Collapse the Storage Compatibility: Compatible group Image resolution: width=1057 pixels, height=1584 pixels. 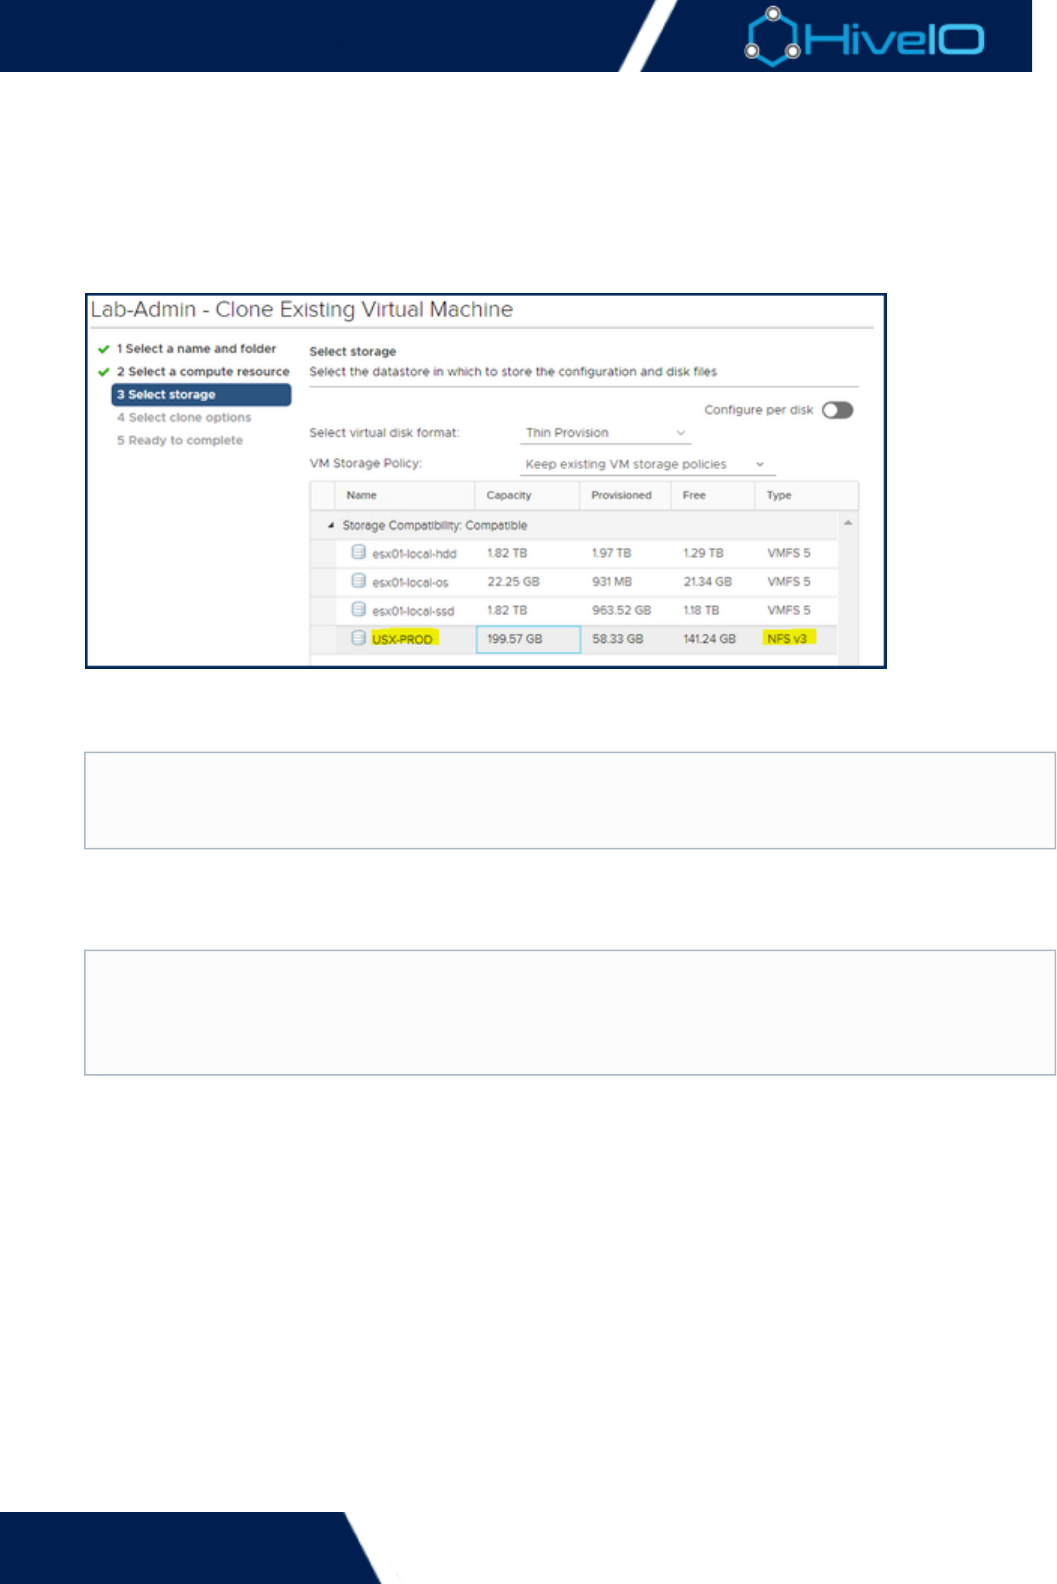(x=331, y=525)
